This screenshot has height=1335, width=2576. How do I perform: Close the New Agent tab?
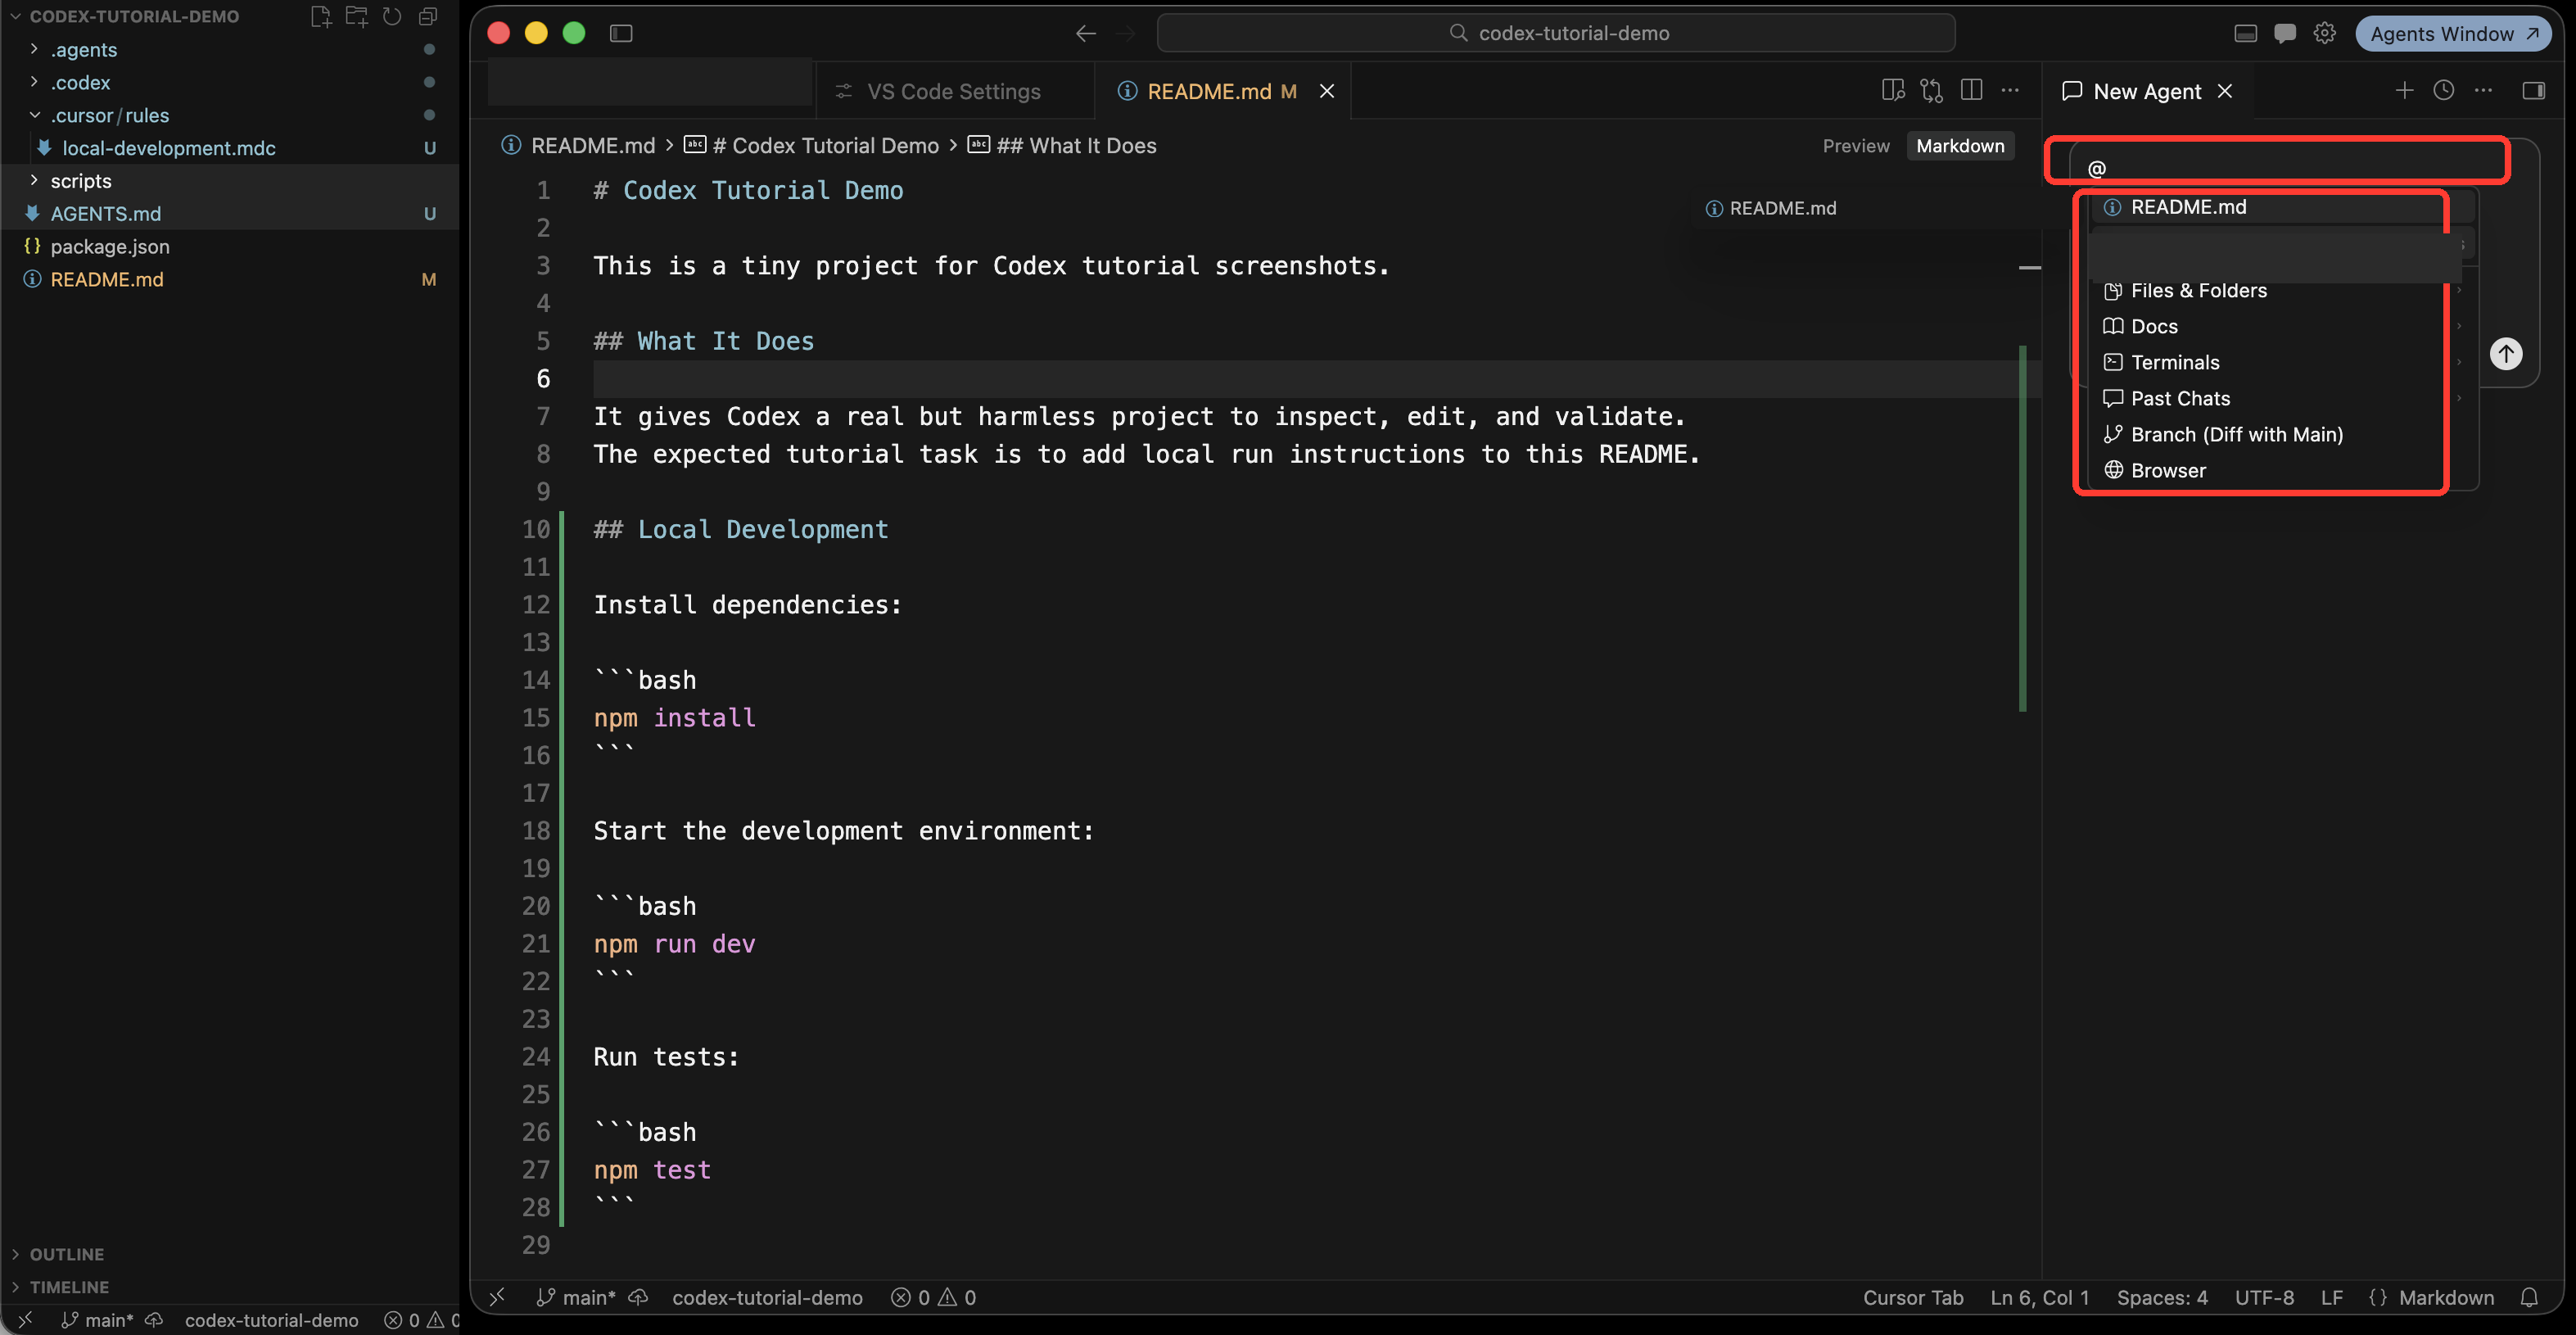[2225, 91]
